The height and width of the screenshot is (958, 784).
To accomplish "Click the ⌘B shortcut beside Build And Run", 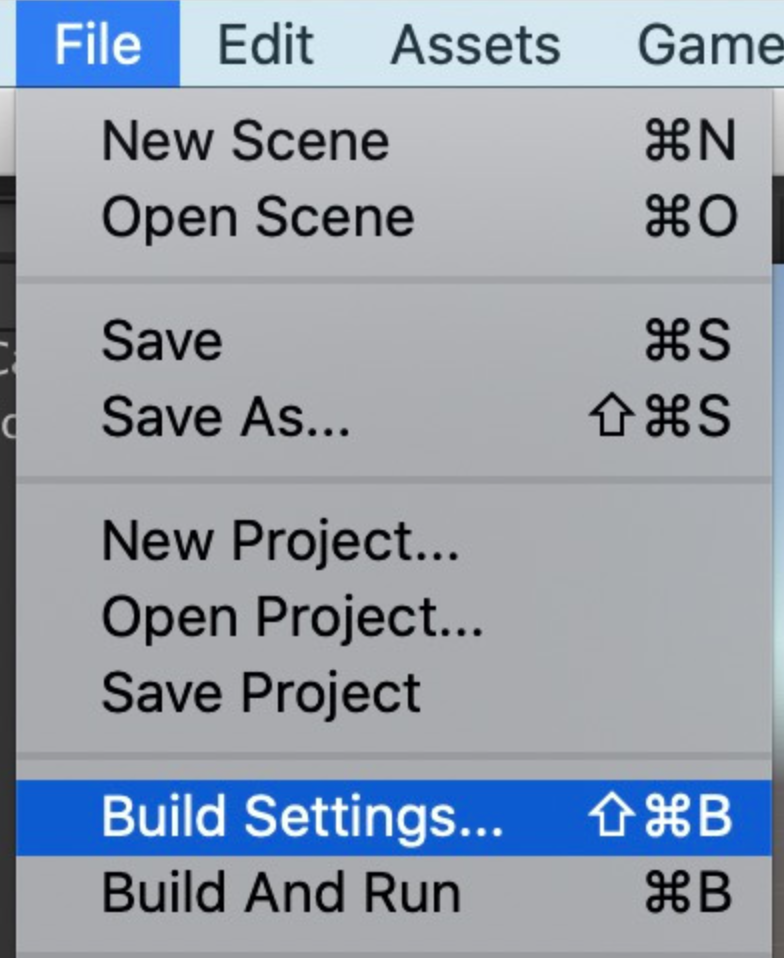I will 688,893.
